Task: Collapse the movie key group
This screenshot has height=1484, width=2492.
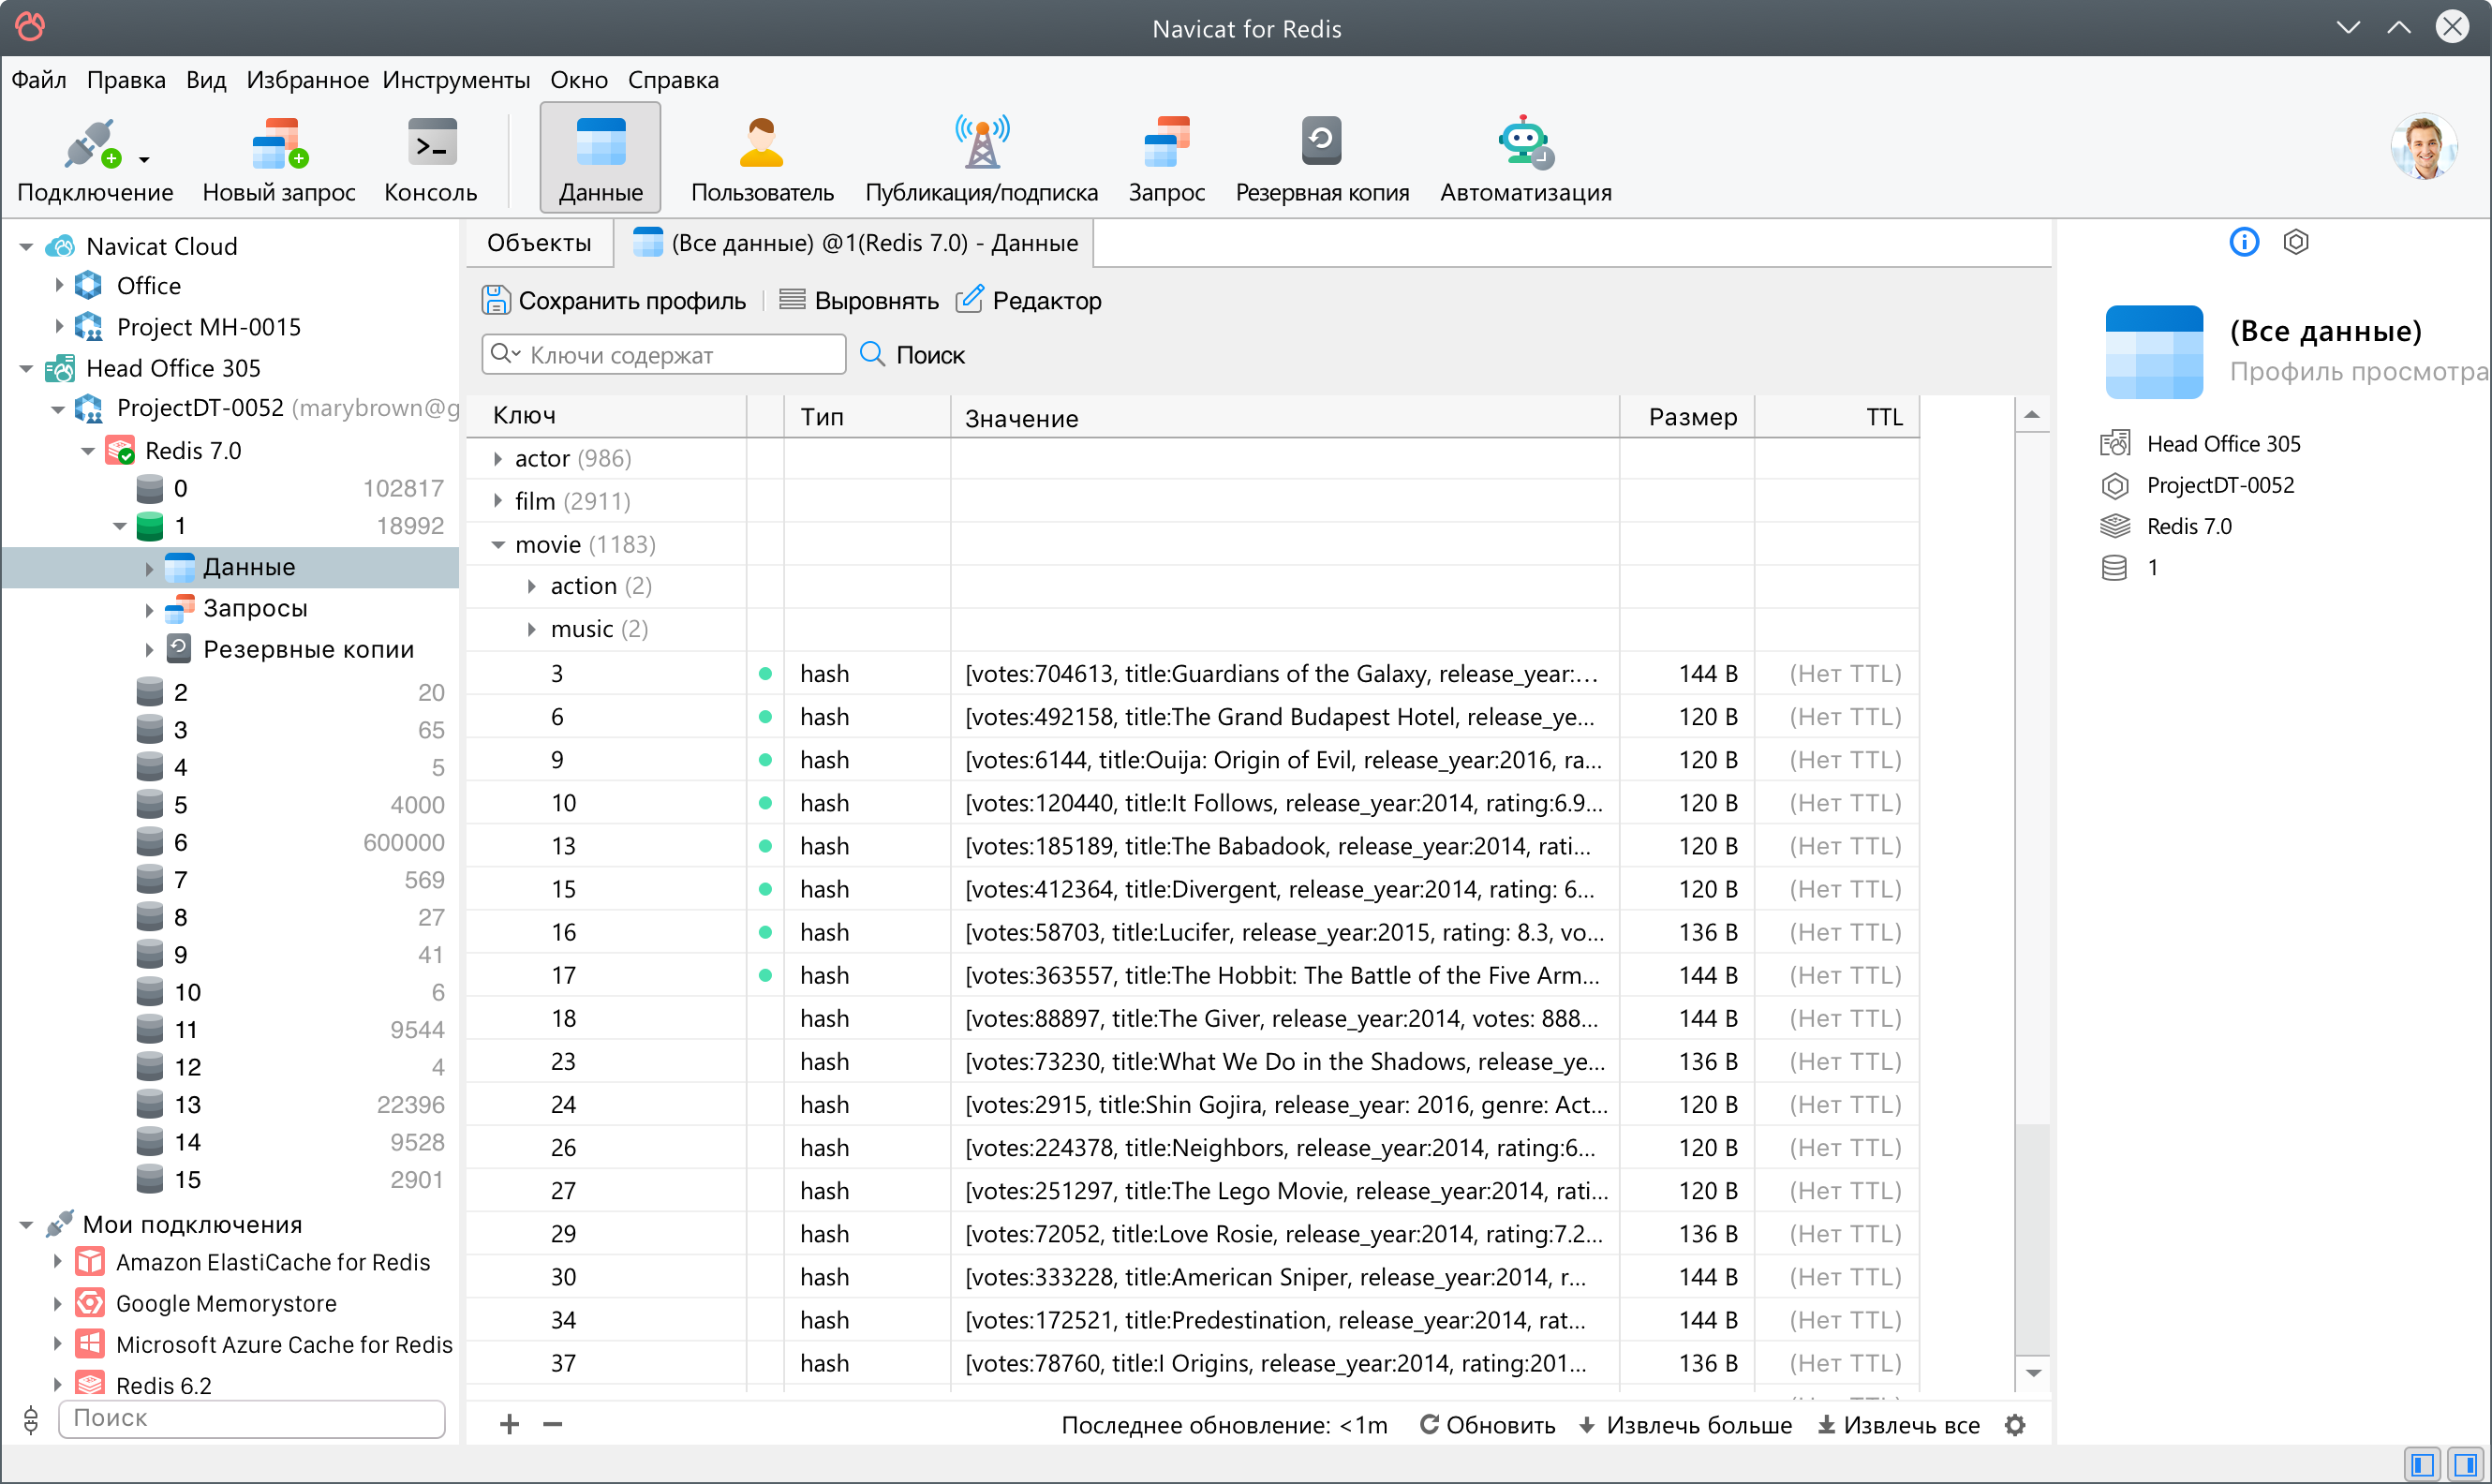Action: [498, 545]
